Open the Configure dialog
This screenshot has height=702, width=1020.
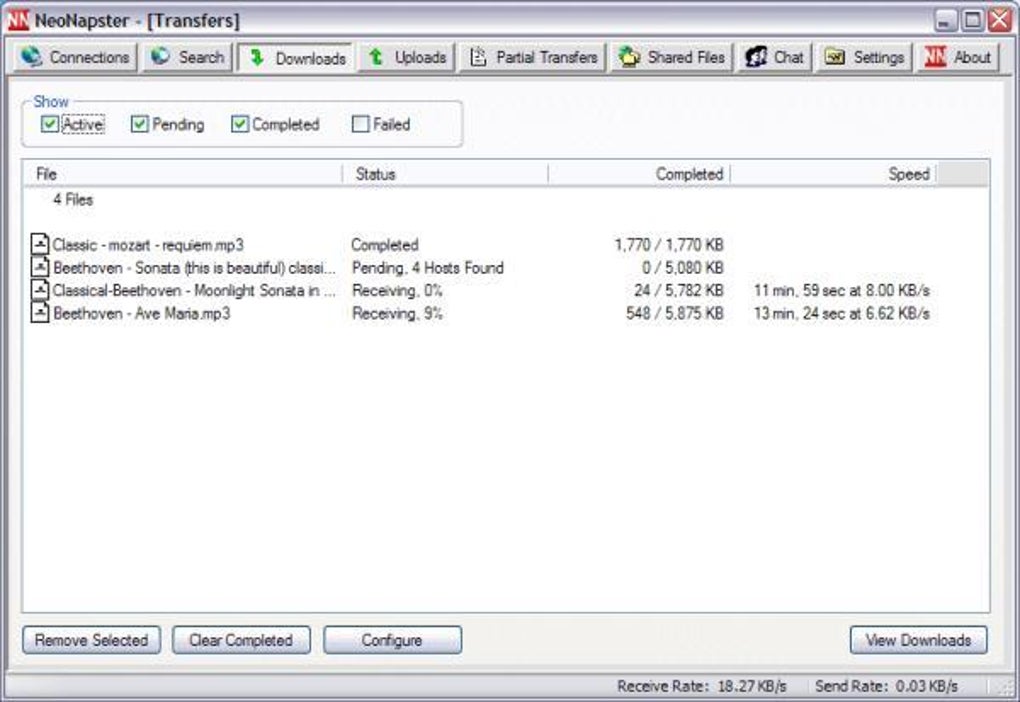pos(392,640)
